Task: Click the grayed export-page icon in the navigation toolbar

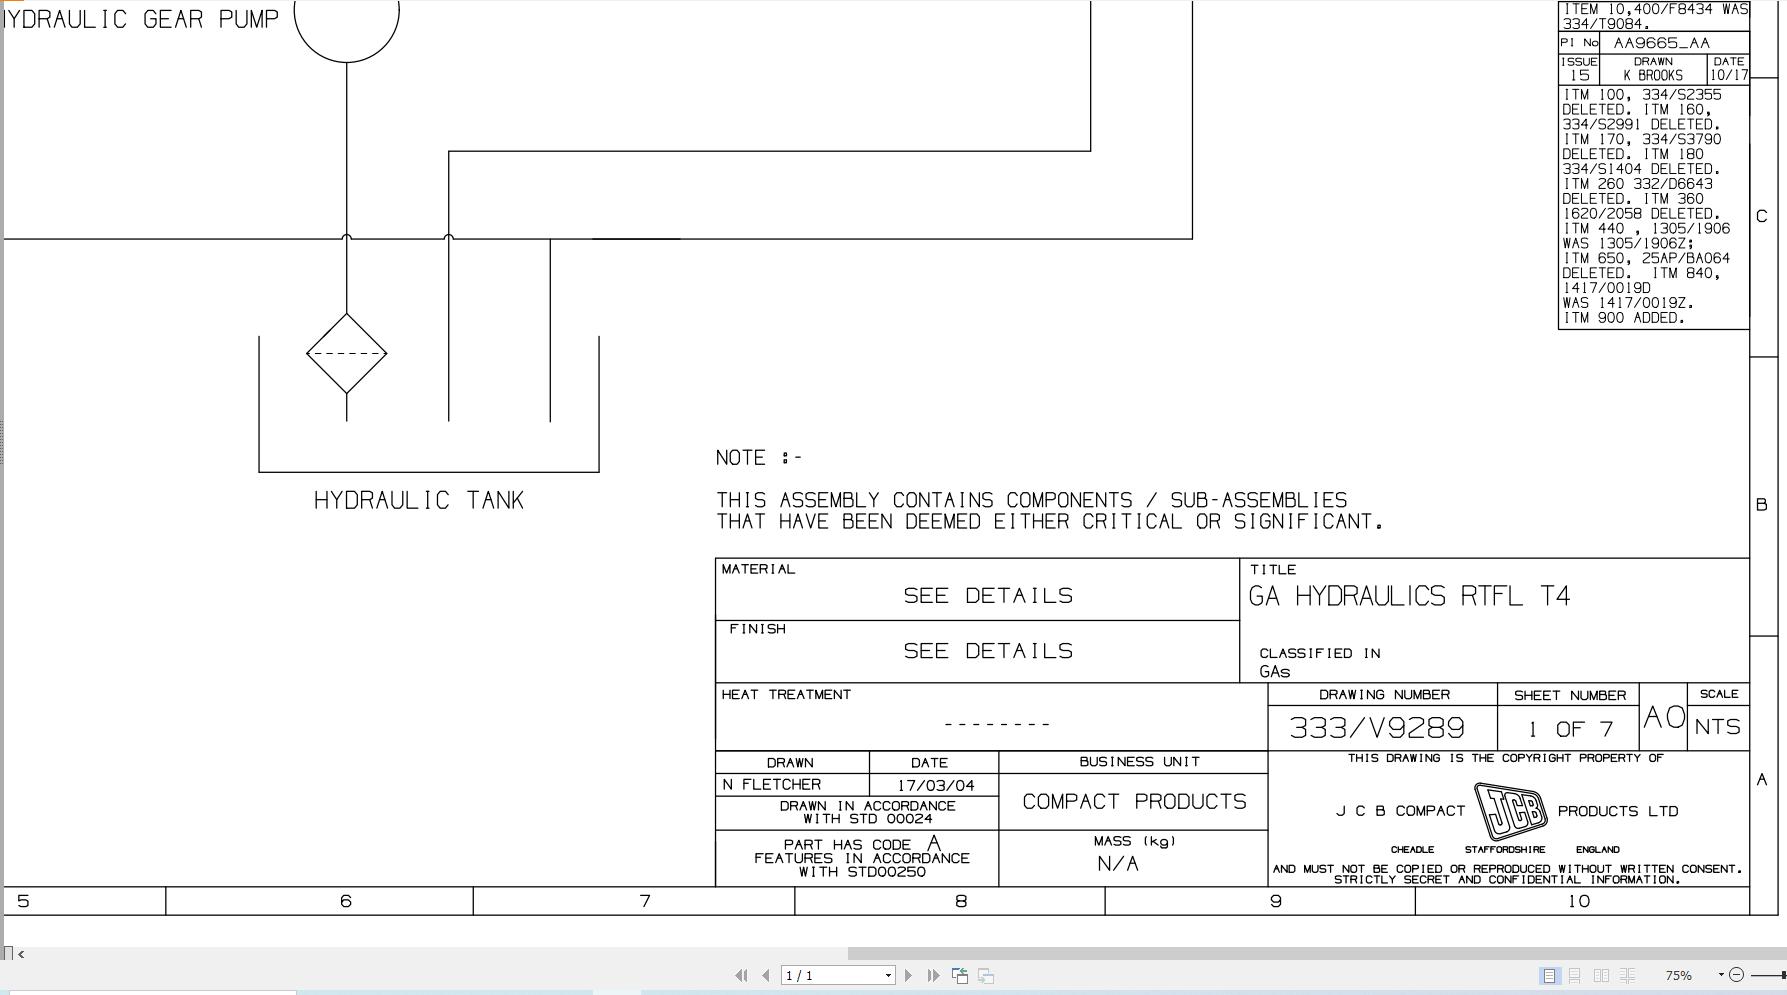Action: [986, 974]
